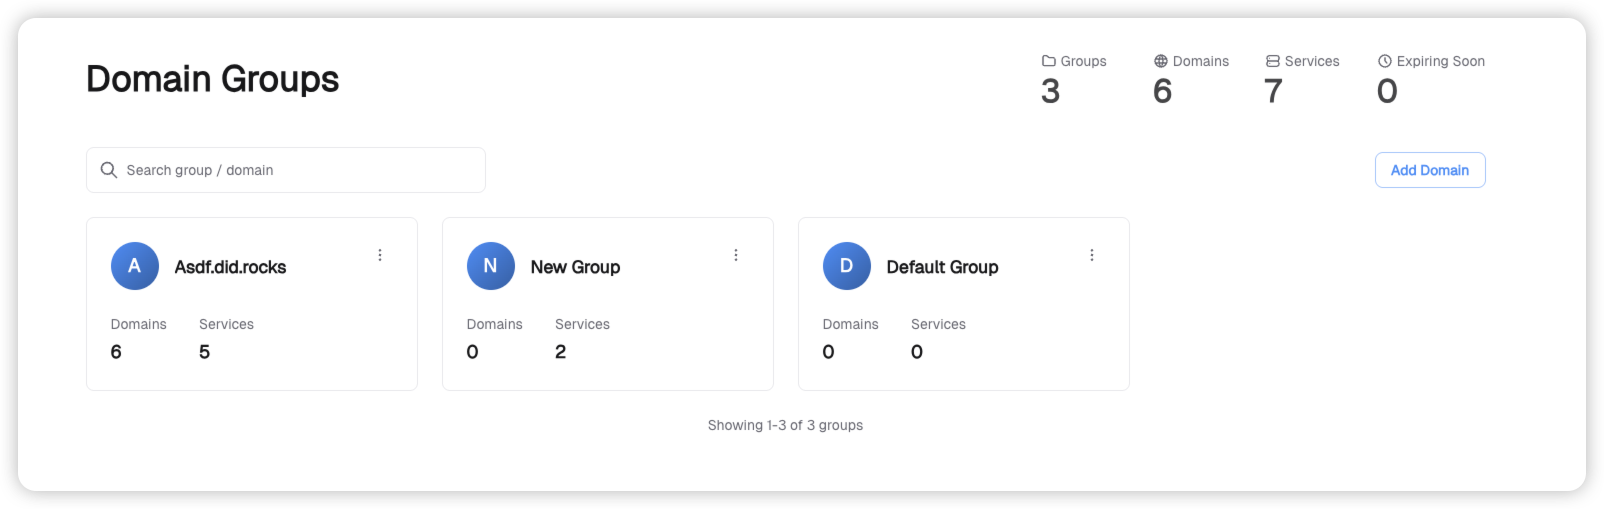The width and height of the screenshot is (1604, 509).
Task: Click the 'Showing 1-3 of 3 groups' text
Action: click(785, 425)
